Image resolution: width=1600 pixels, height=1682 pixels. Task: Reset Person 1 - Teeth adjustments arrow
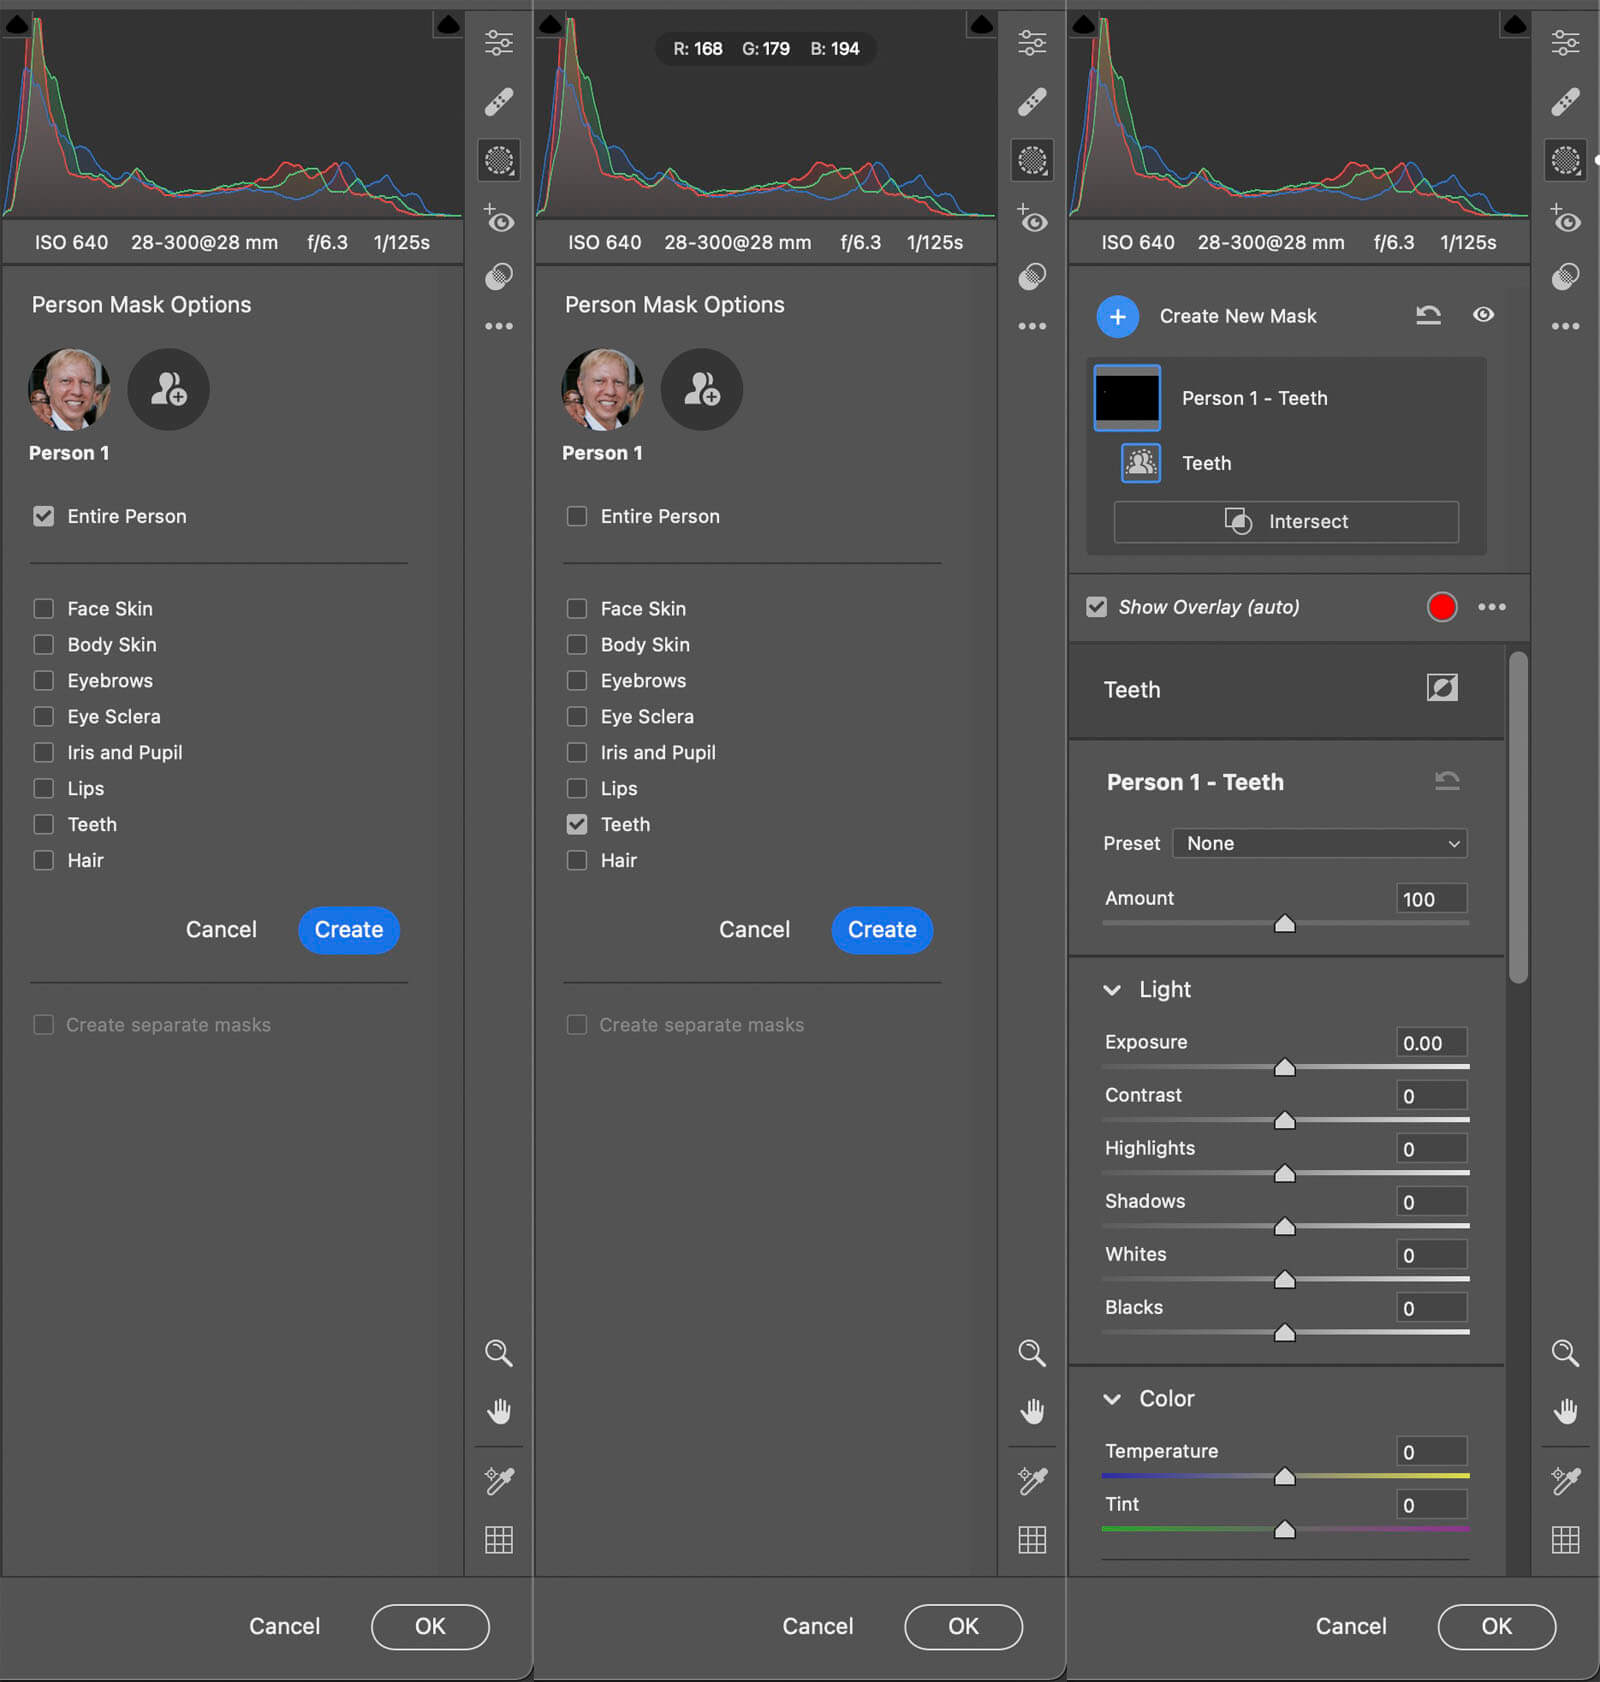[x=1447, y=781]
